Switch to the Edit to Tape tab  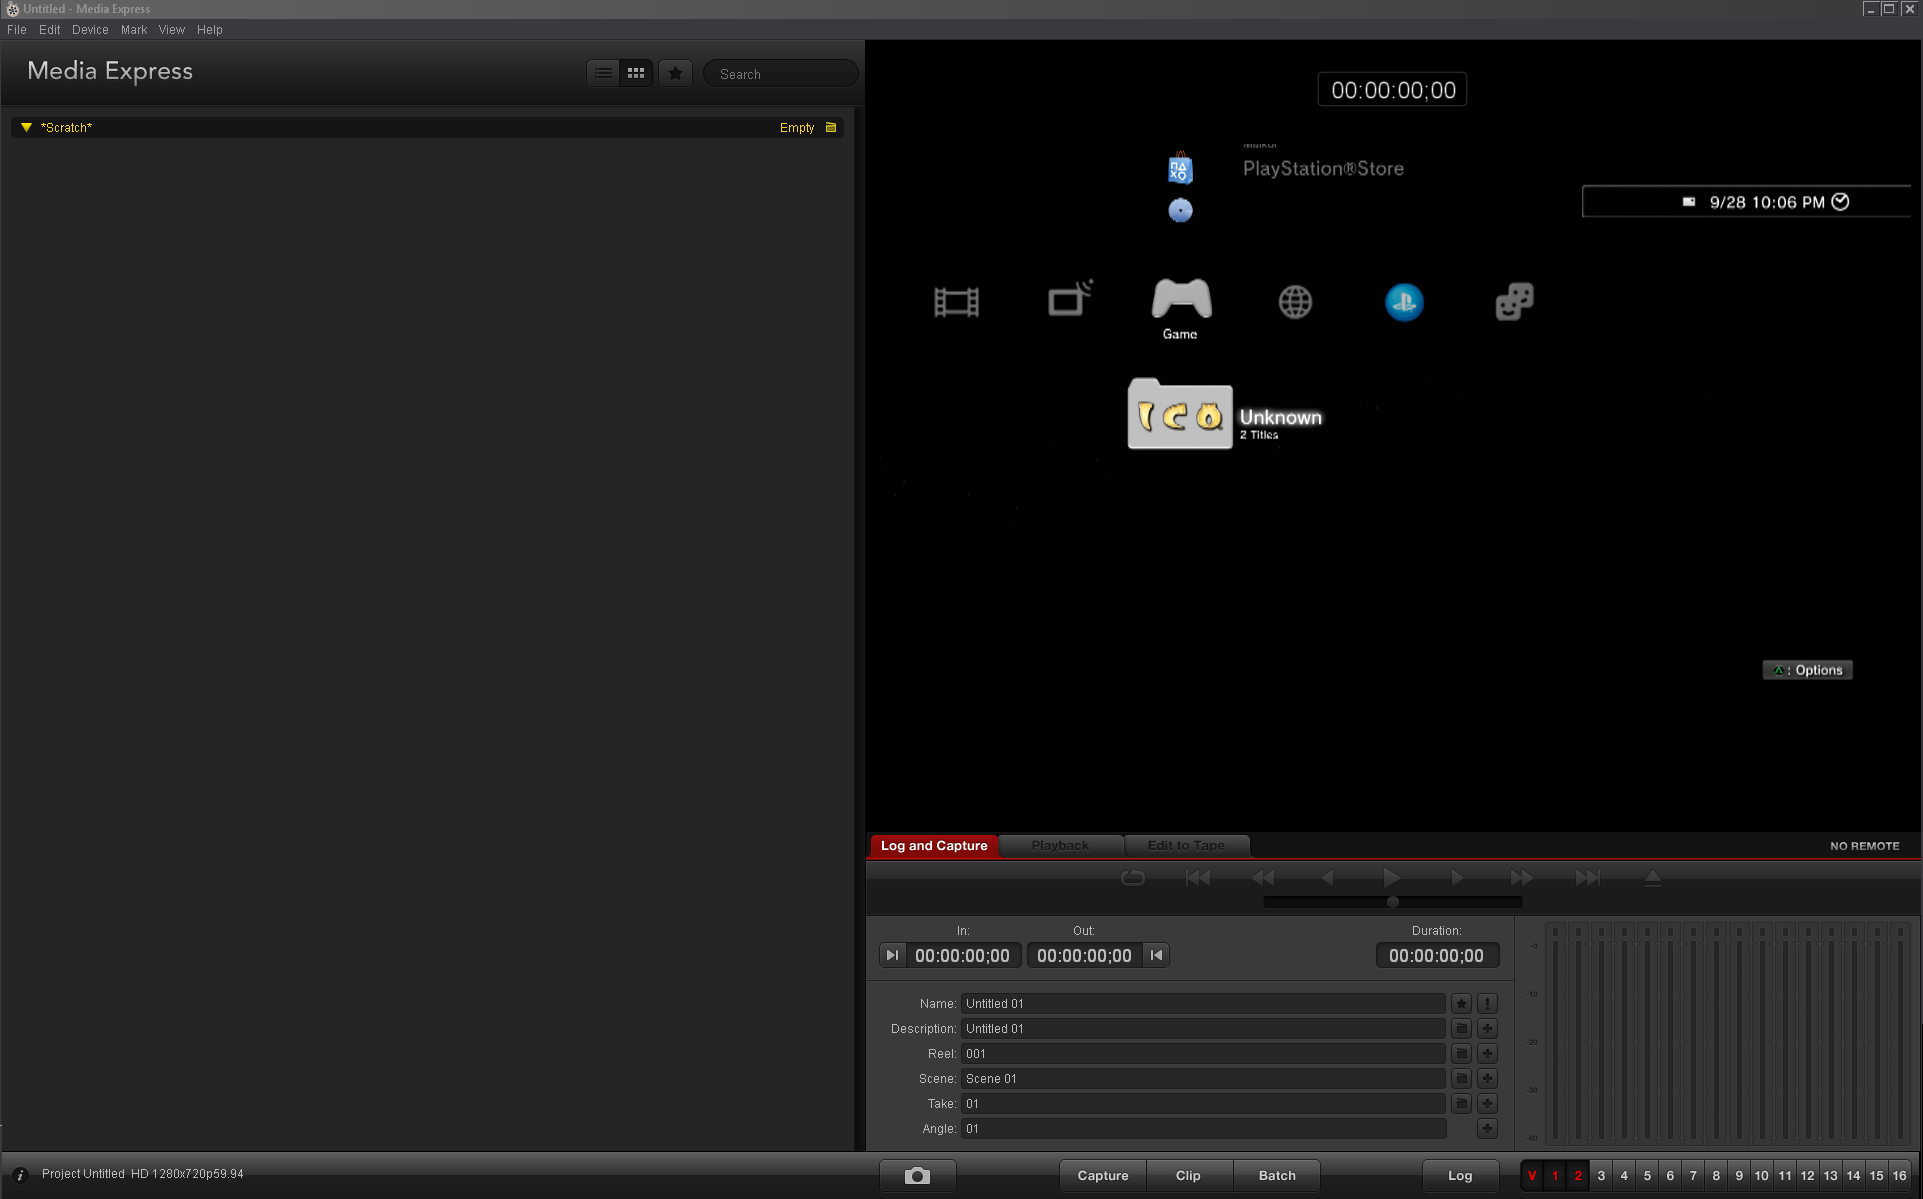(x=1186, y=846)
